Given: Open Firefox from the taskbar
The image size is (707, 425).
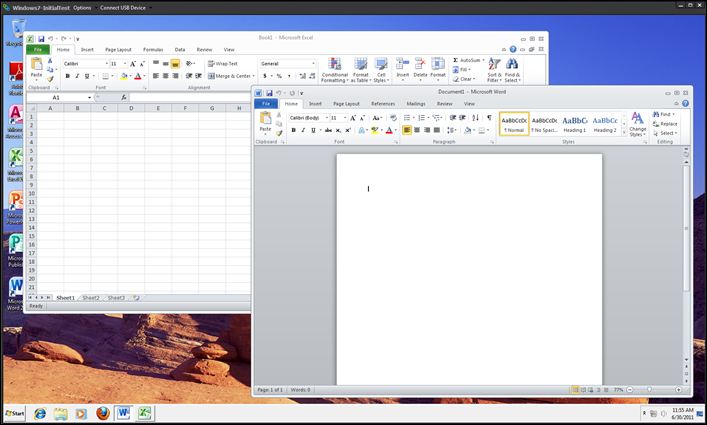Looking at the screenshot, I should [102, 413].
